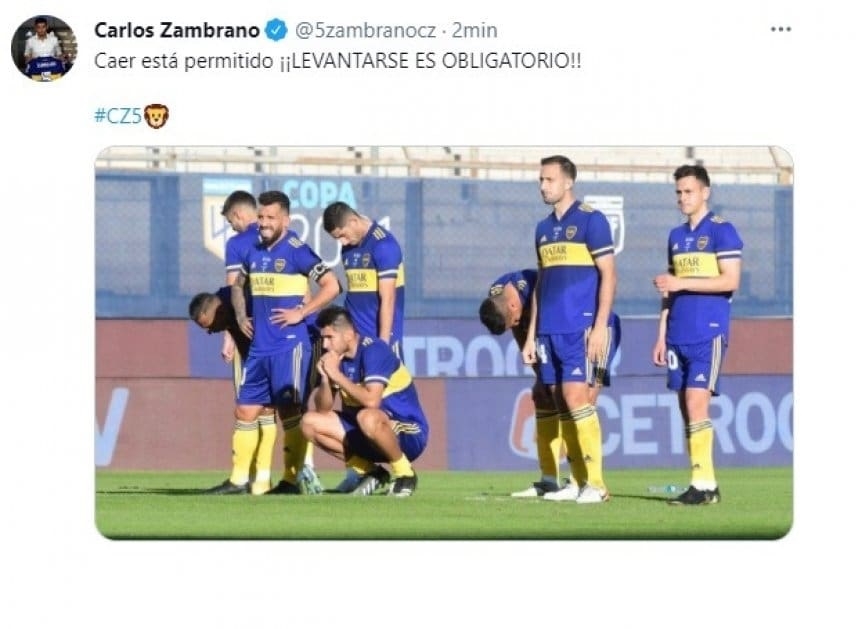Click the 'Caer está permitido' tweet text
862x629 pixels.
click(x=184, y=60)
